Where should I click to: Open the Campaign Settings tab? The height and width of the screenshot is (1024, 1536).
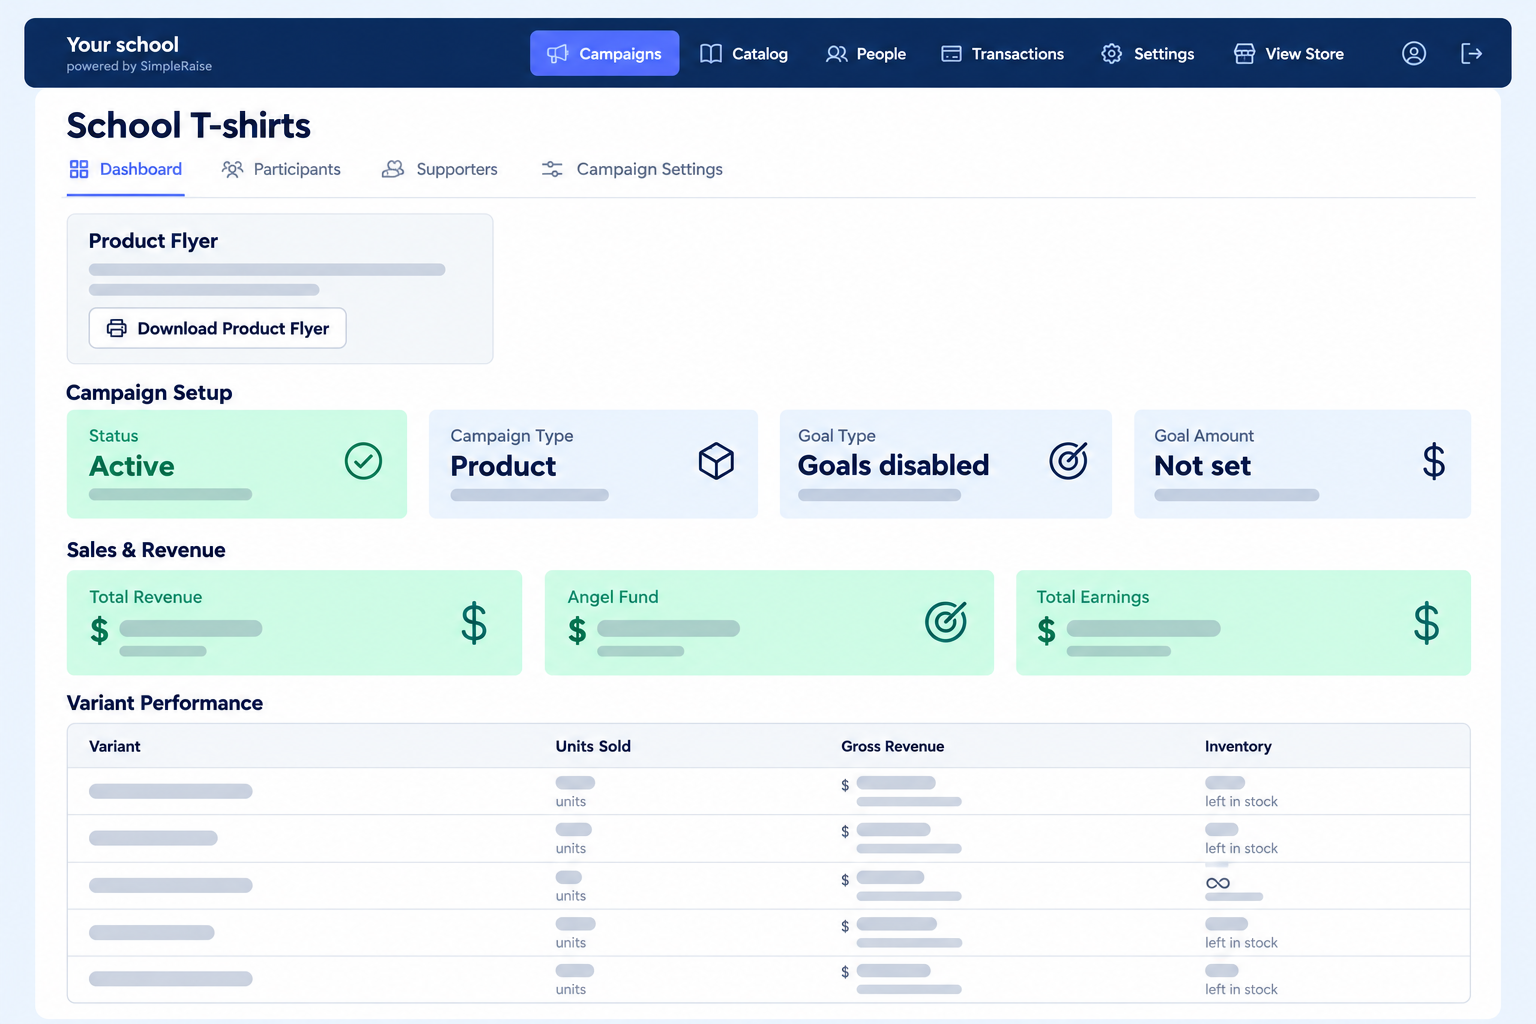pyautogui.click(x=632, y=169)
